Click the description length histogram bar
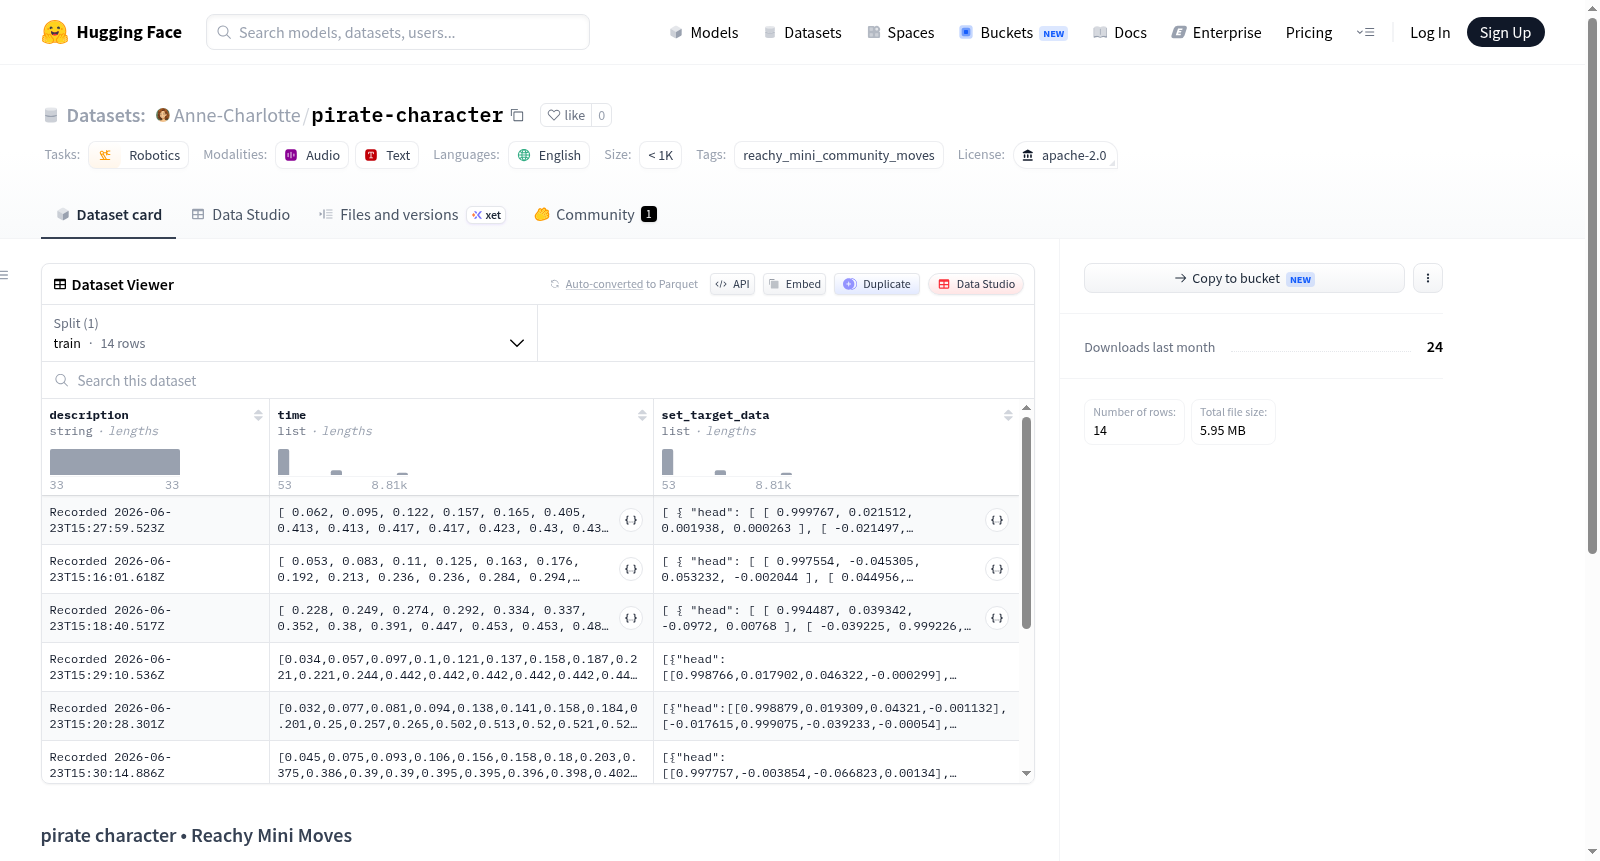The height and width of the screenshot is (861, 1600). tap(115, 462)
